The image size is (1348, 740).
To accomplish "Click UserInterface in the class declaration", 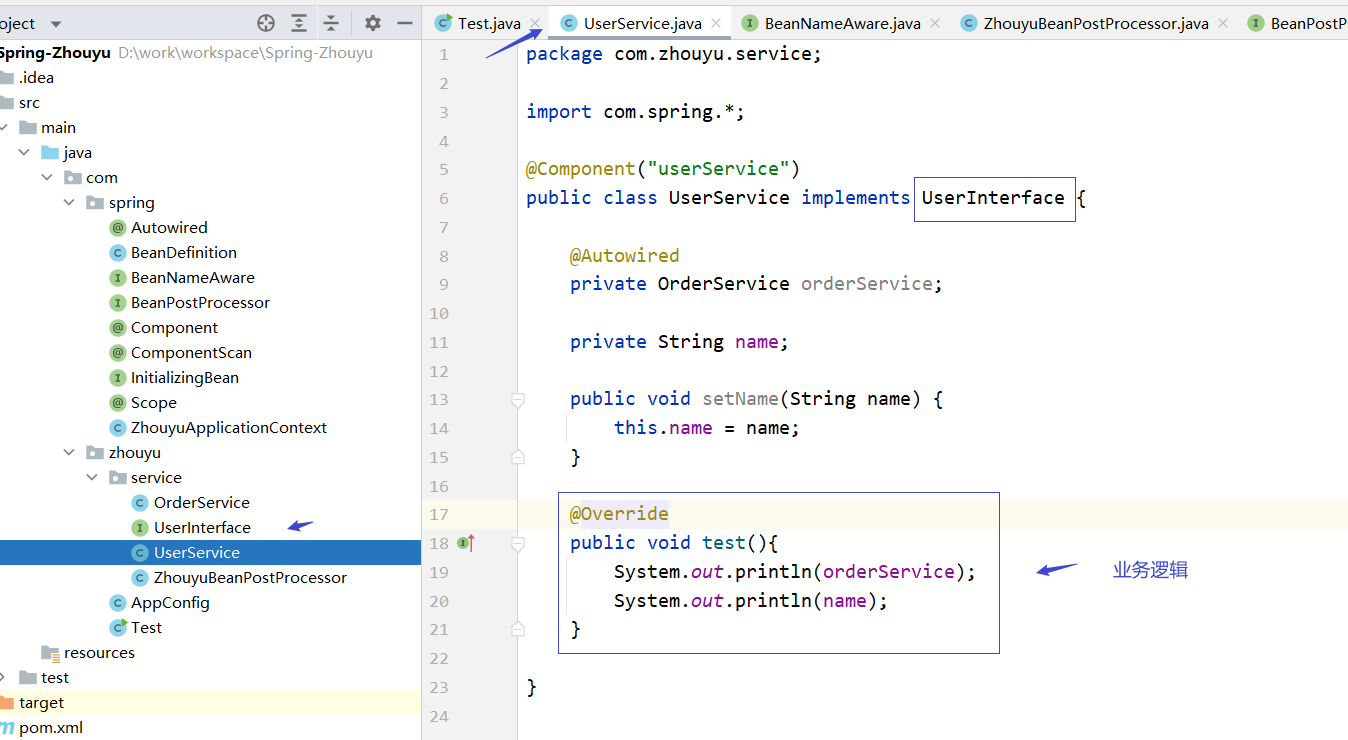I will click(993, 198).
